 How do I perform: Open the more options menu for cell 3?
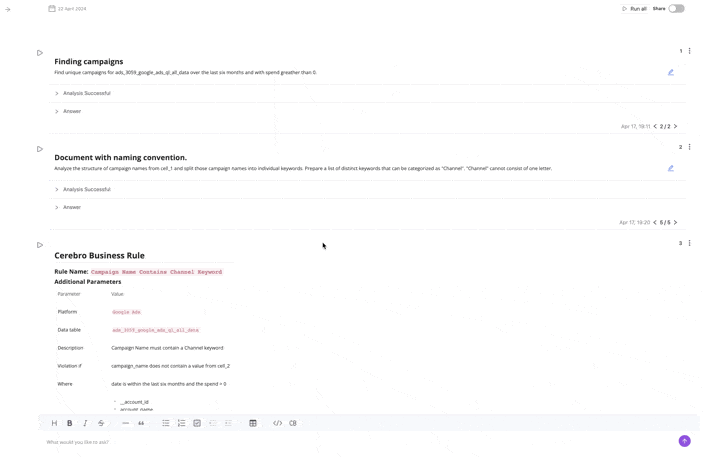point(689,243)
